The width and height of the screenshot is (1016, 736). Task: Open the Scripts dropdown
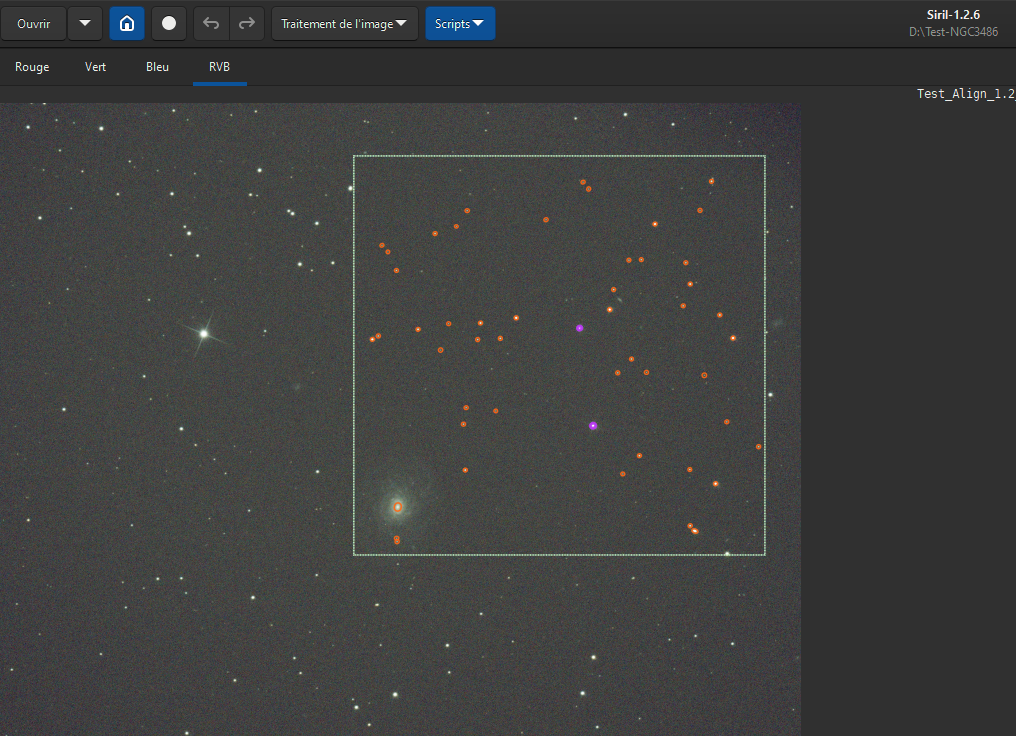(x=460, y=24)
